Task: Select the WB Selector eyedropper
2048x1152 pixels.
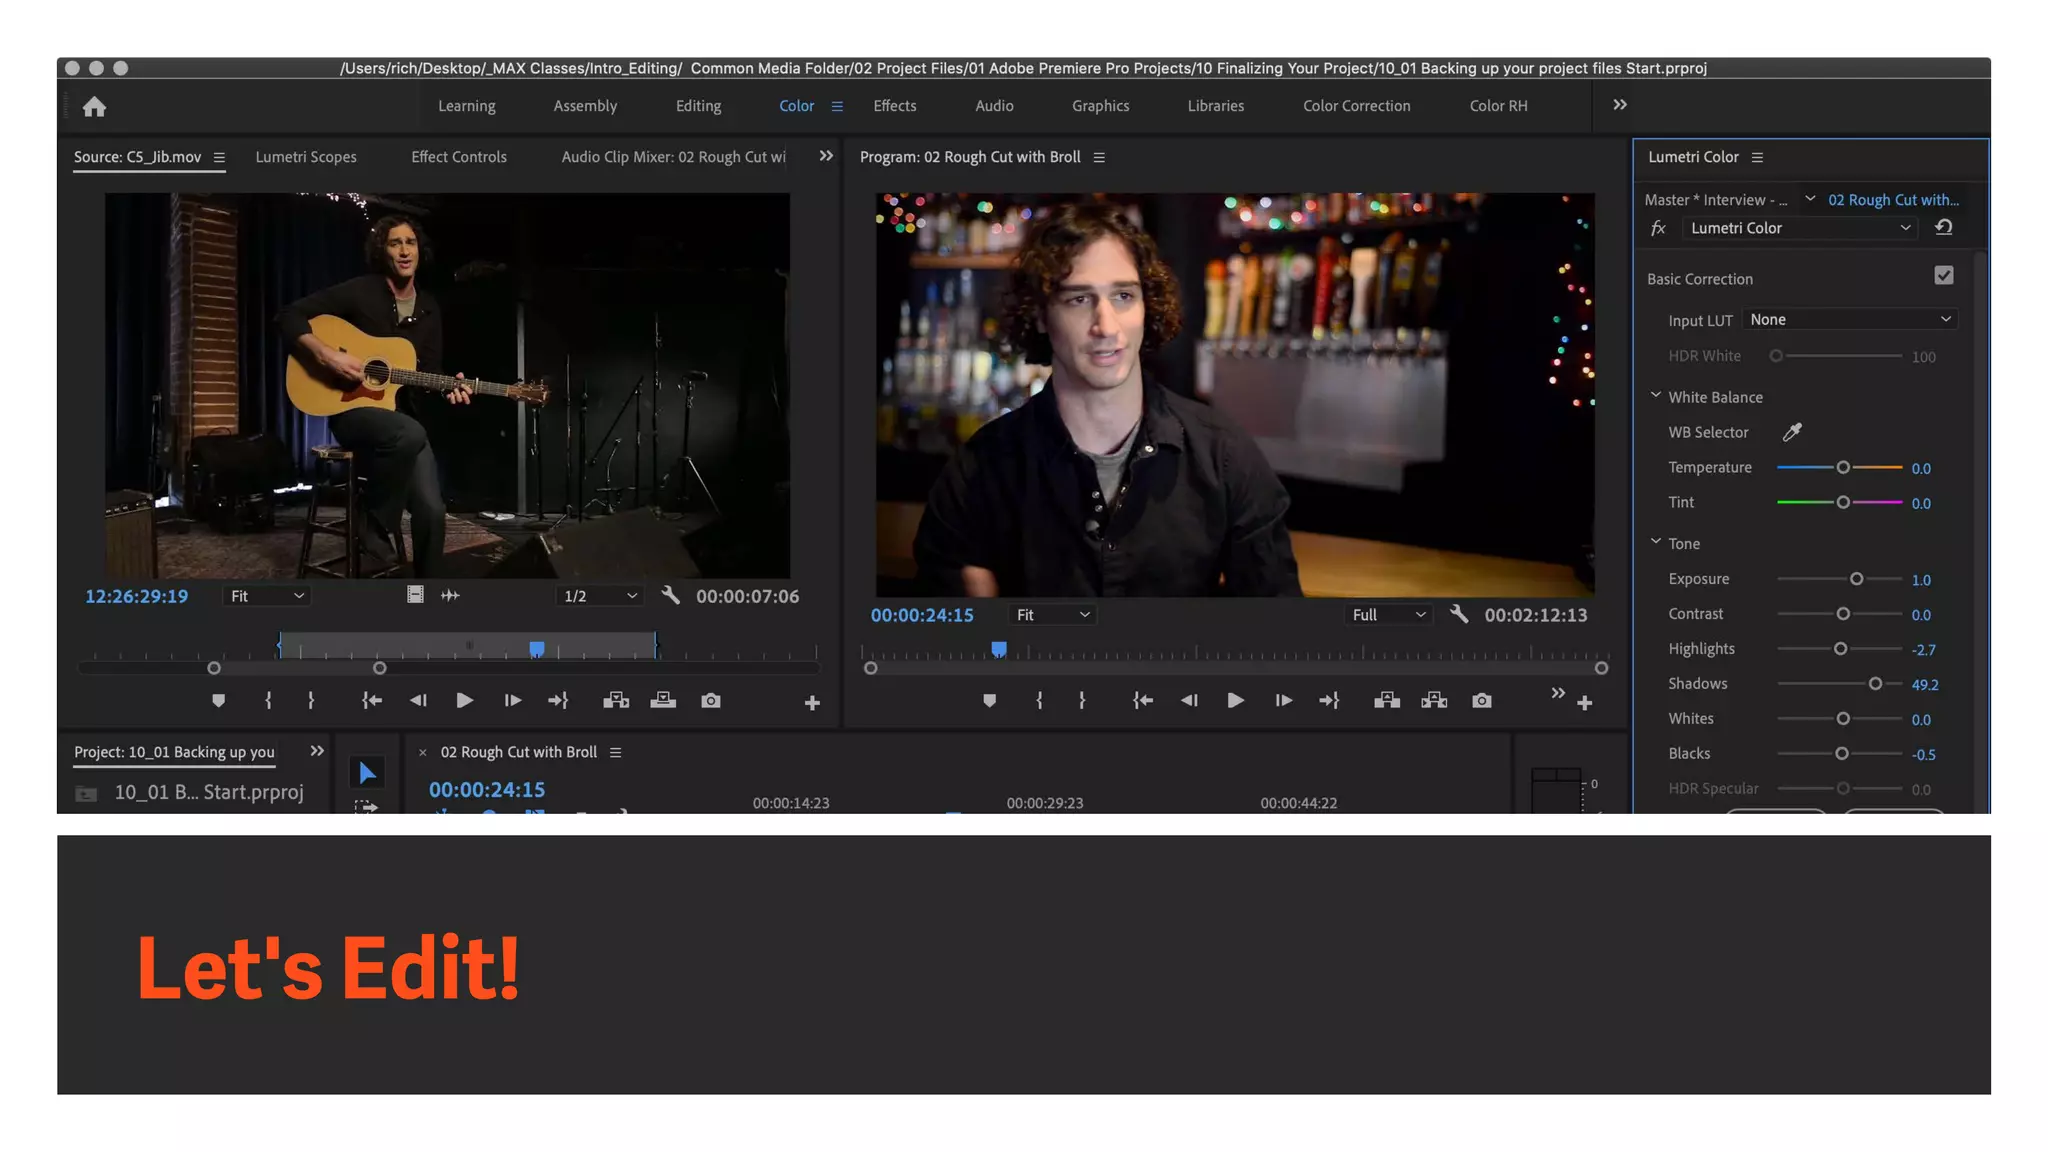Action: click(1792, 432)
